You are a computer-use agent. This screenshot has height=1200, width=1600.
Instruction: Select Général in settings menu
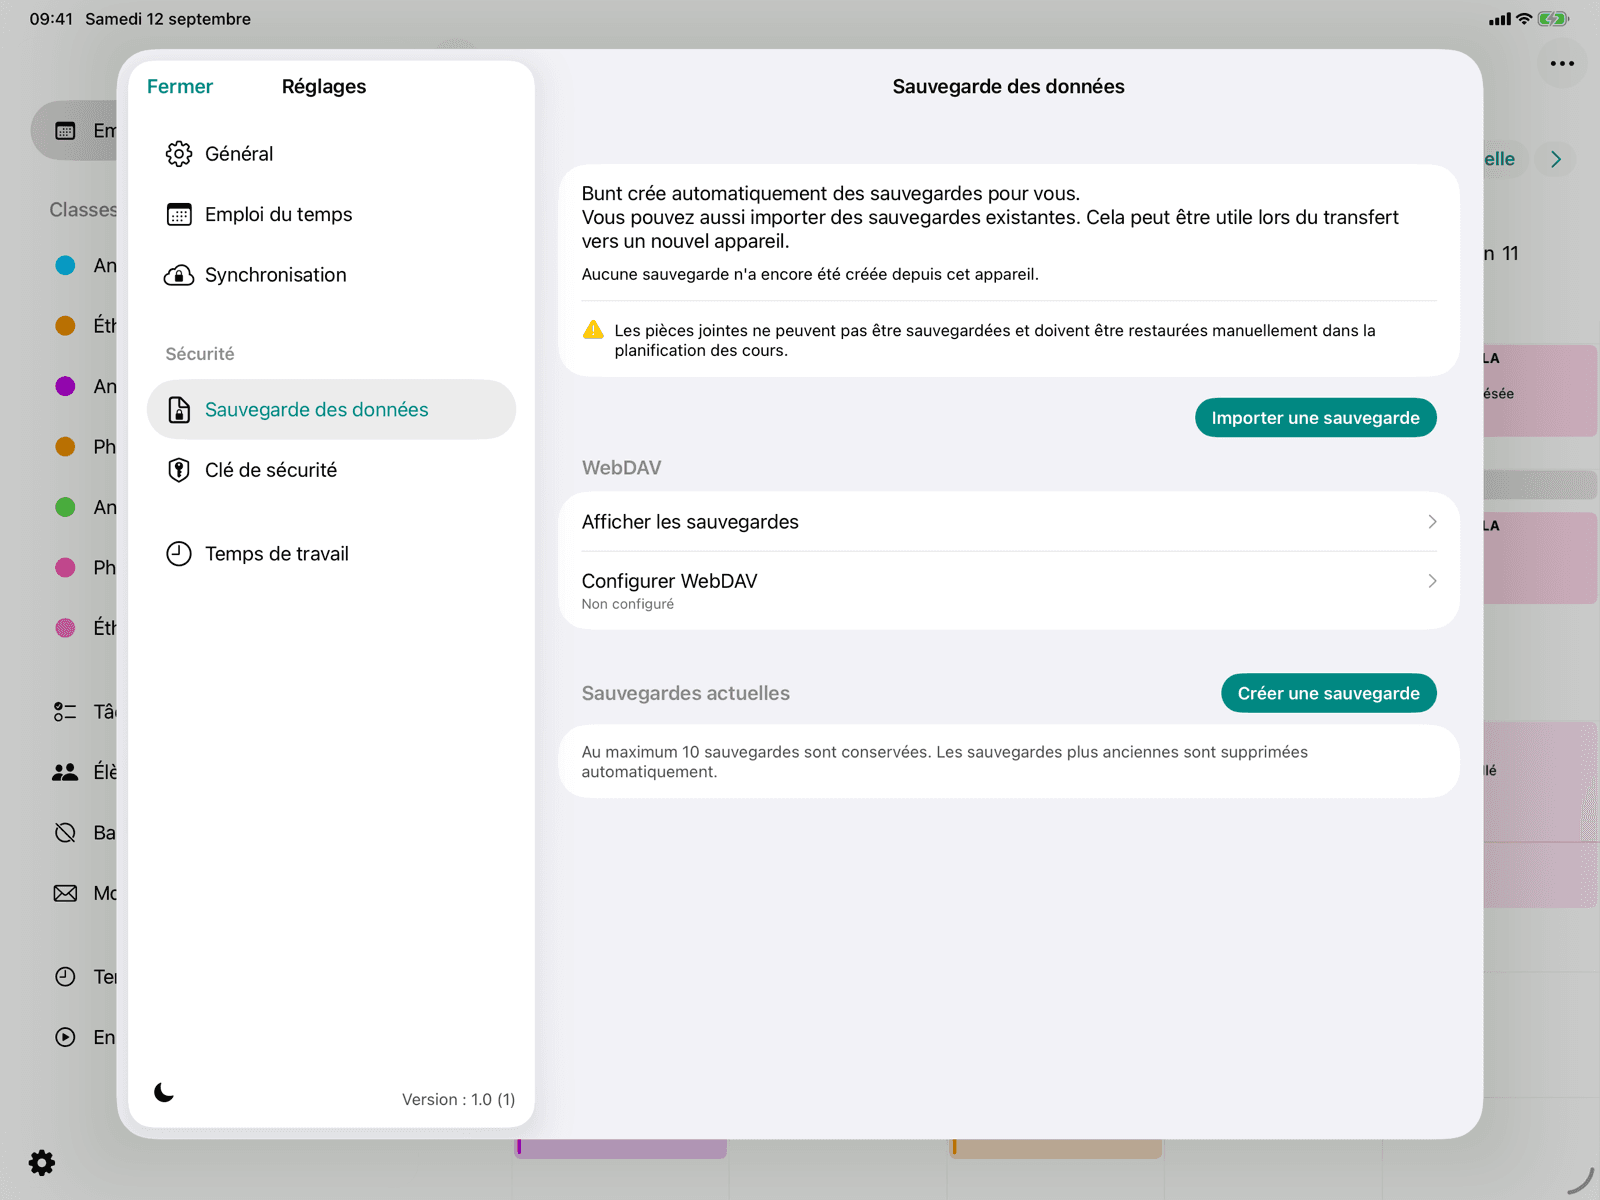pos(331,154)
